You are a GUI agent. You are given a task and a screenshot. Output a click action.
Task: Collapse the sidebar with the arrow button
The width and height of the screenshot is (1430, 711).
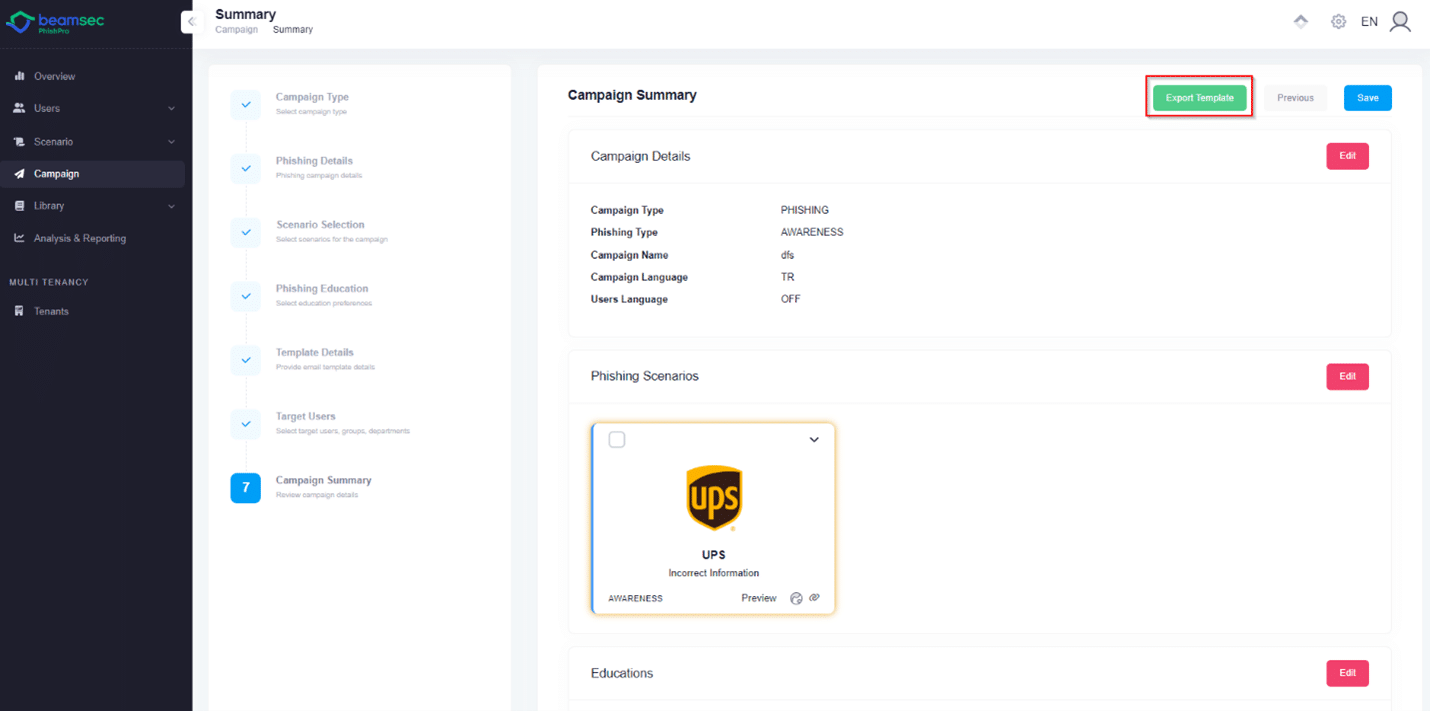point(190,22)
